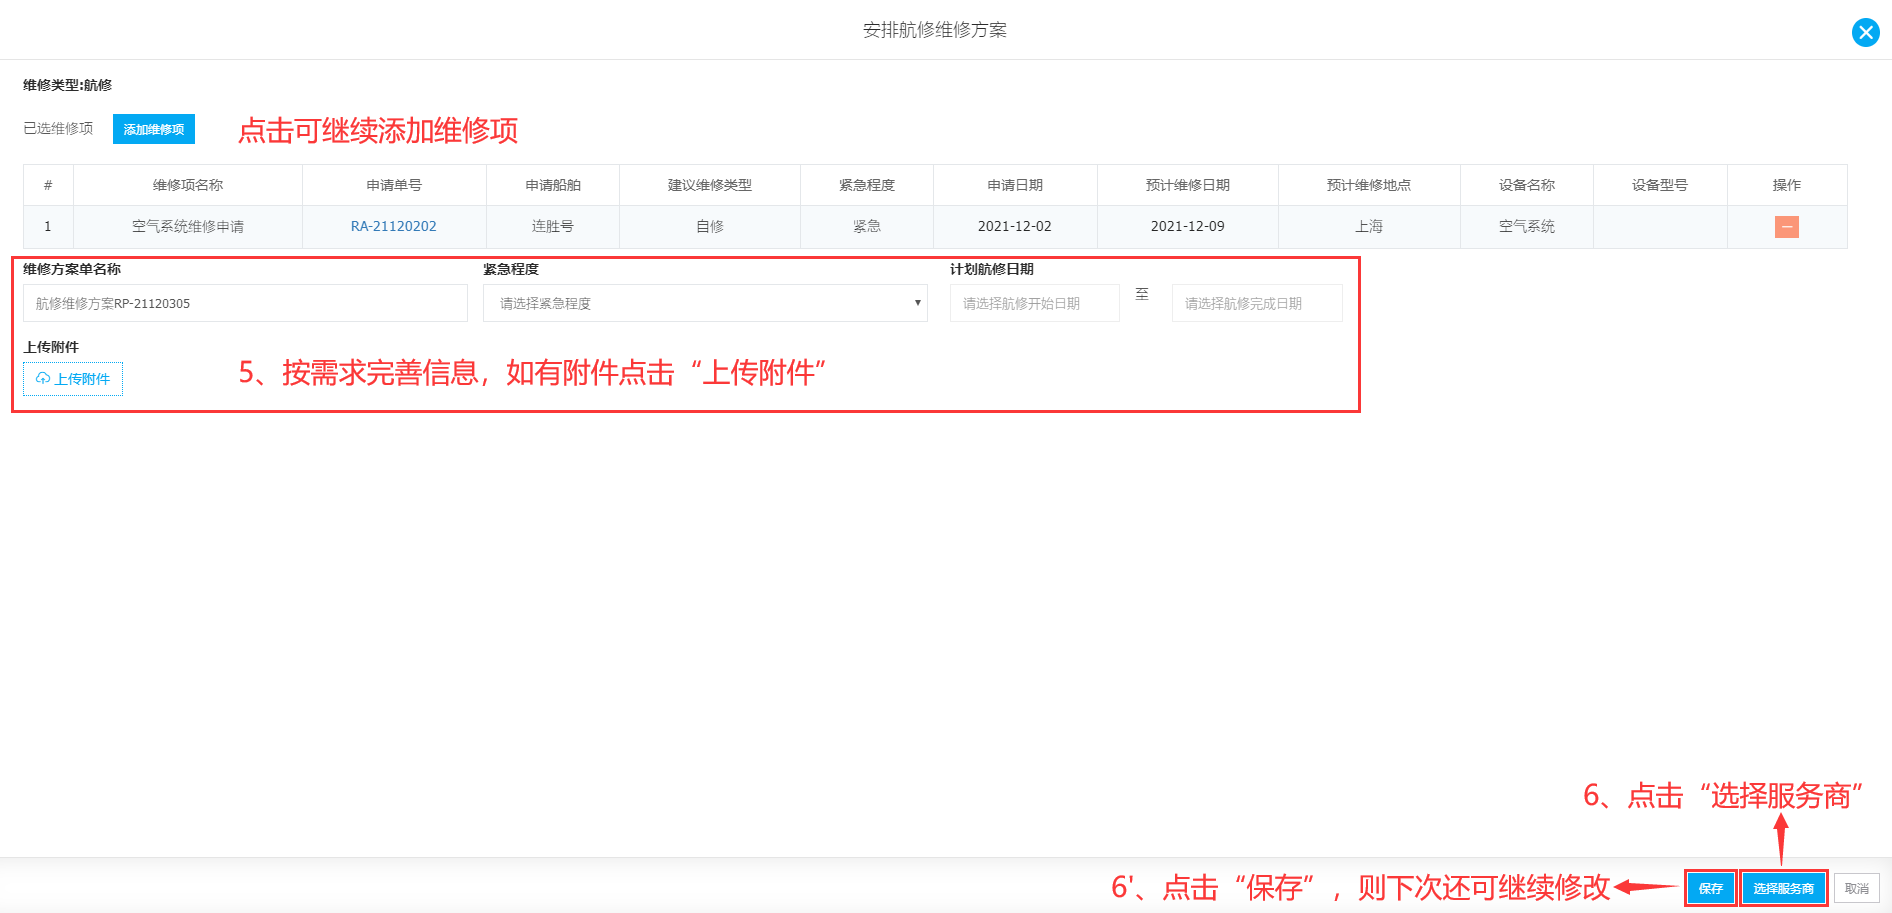Image resolution: width=1892 pixels, height=913 pixels.
Task: Click the 计划航修日期 label
Action: (x=992, y=269)
